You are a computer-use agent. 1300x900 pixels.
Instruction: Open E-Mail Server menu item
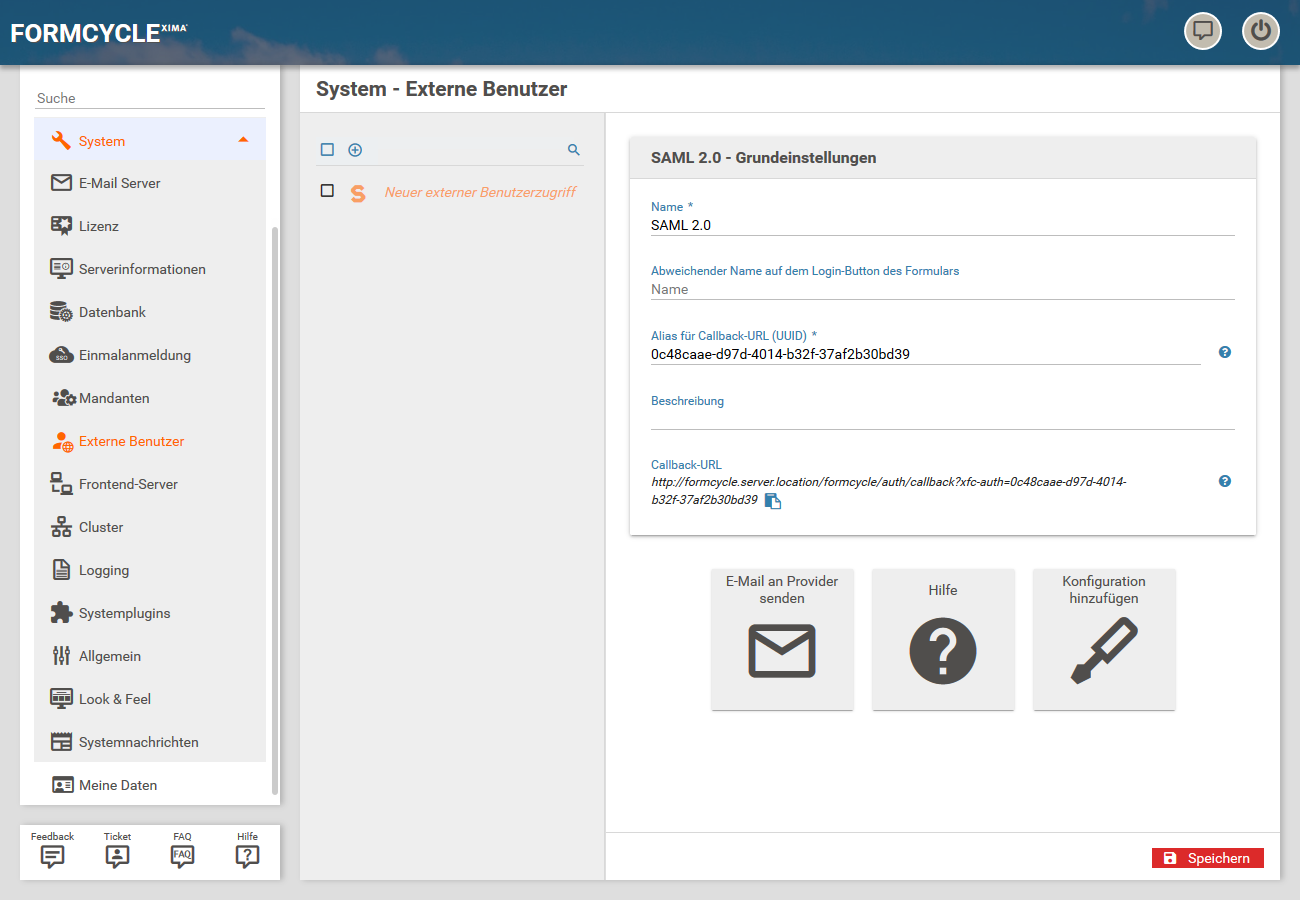(x=119, y=183)
